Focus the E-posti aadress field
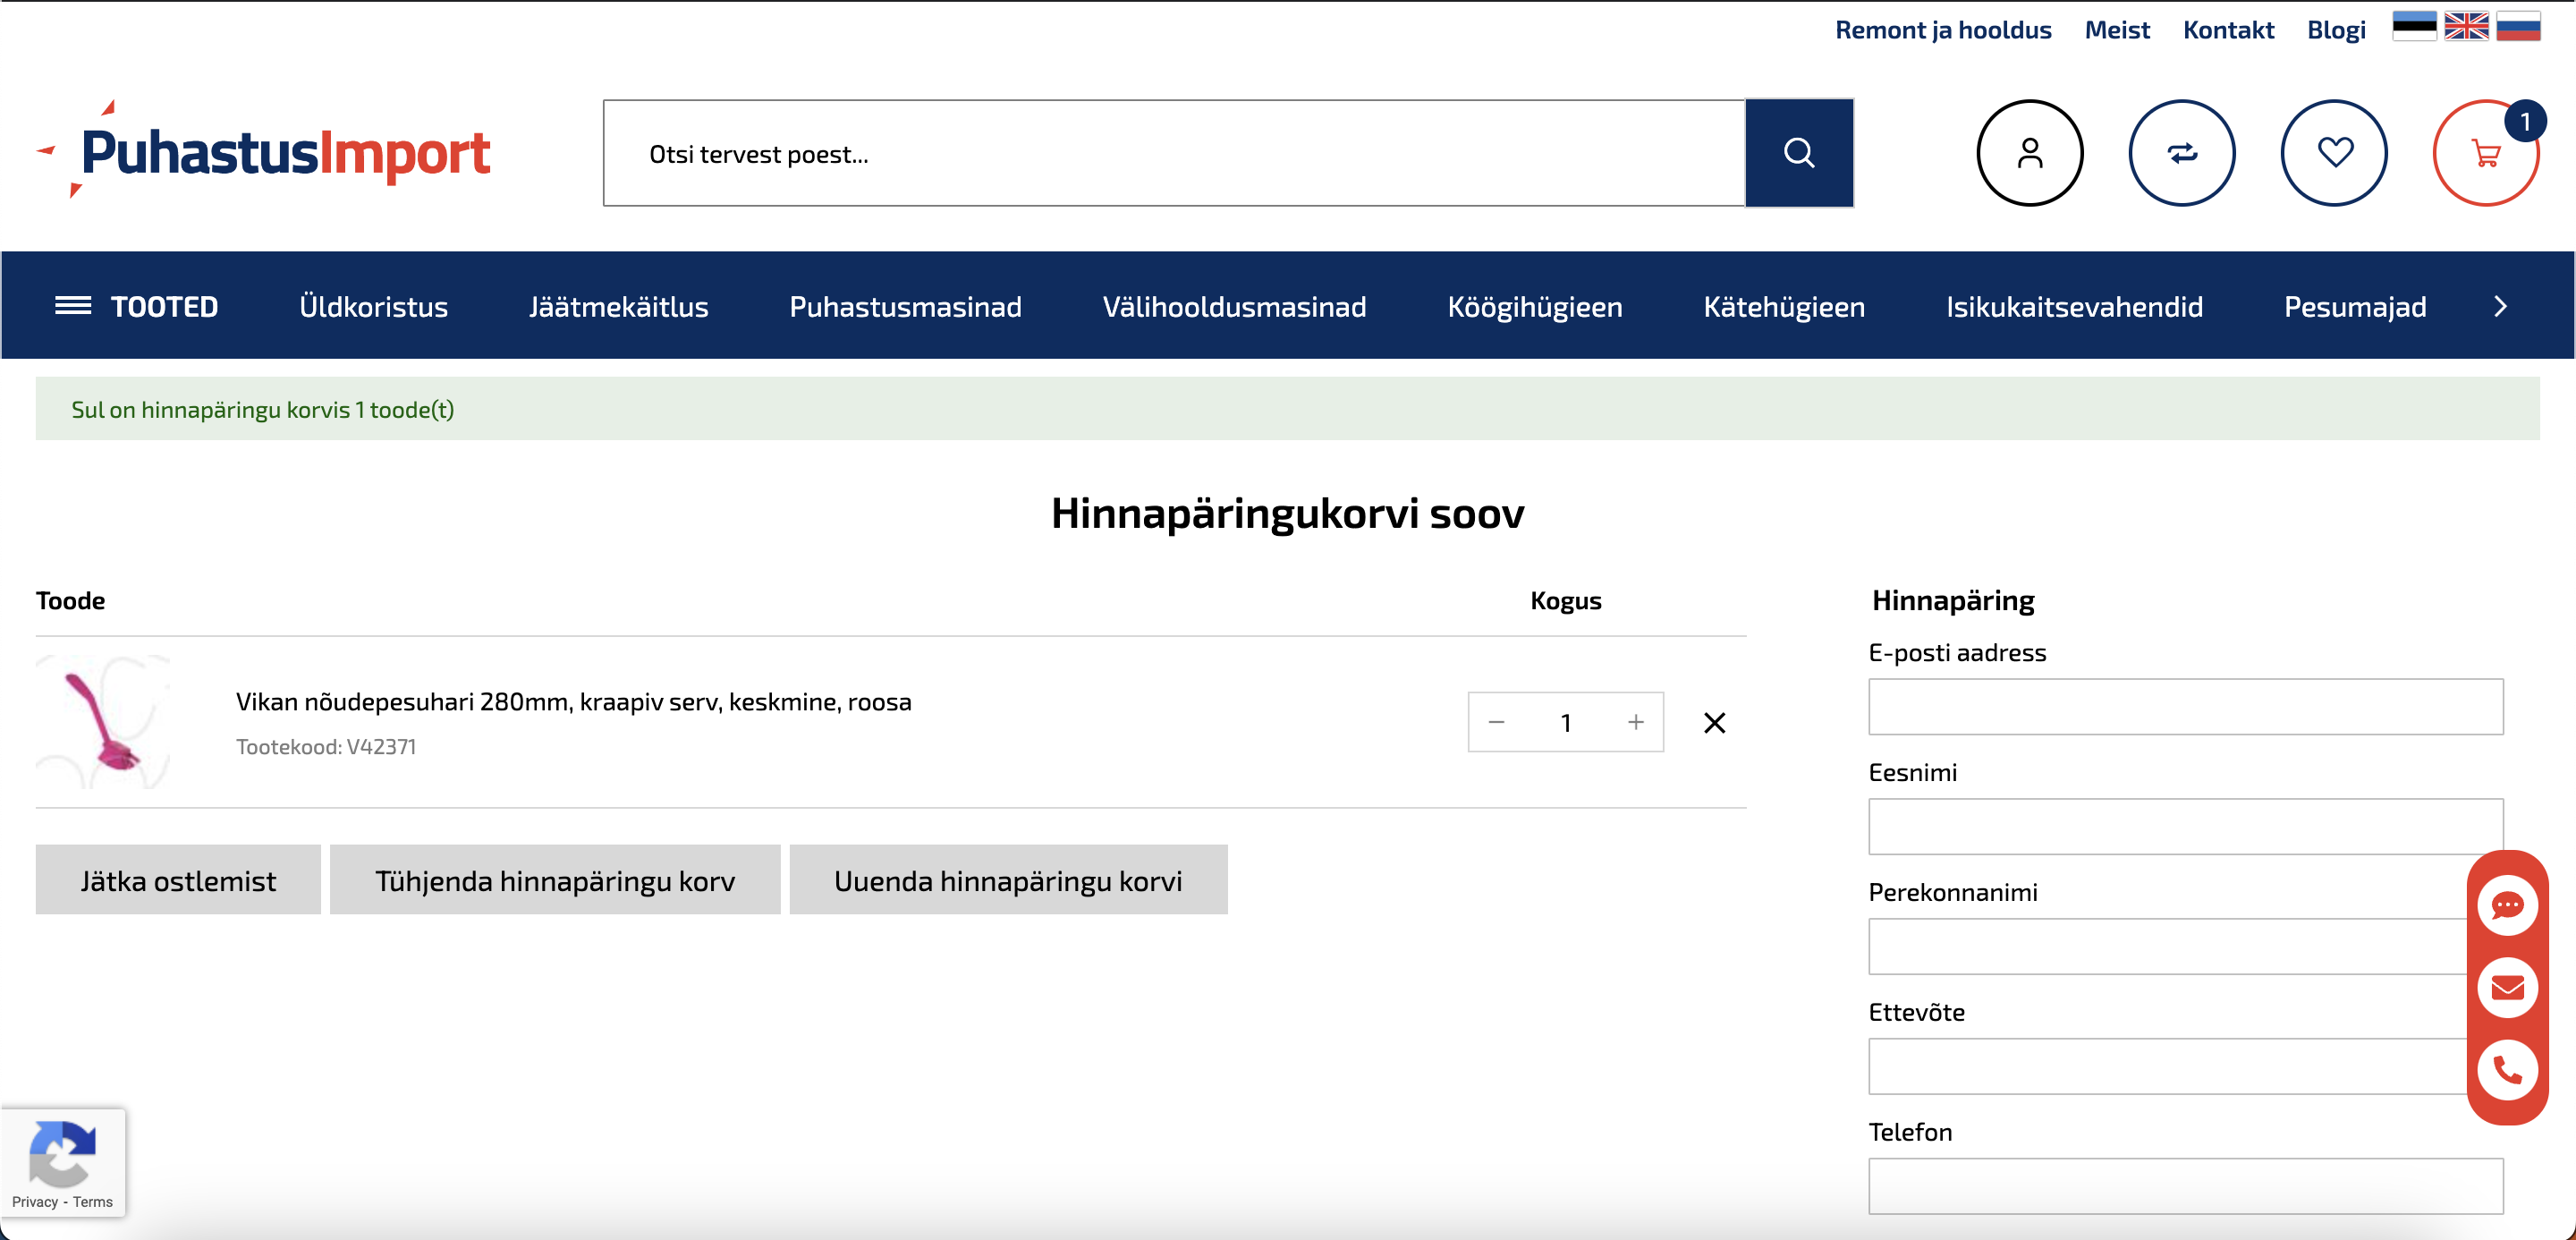Screen dimensions: 2576x1240 click(2186, 707)
